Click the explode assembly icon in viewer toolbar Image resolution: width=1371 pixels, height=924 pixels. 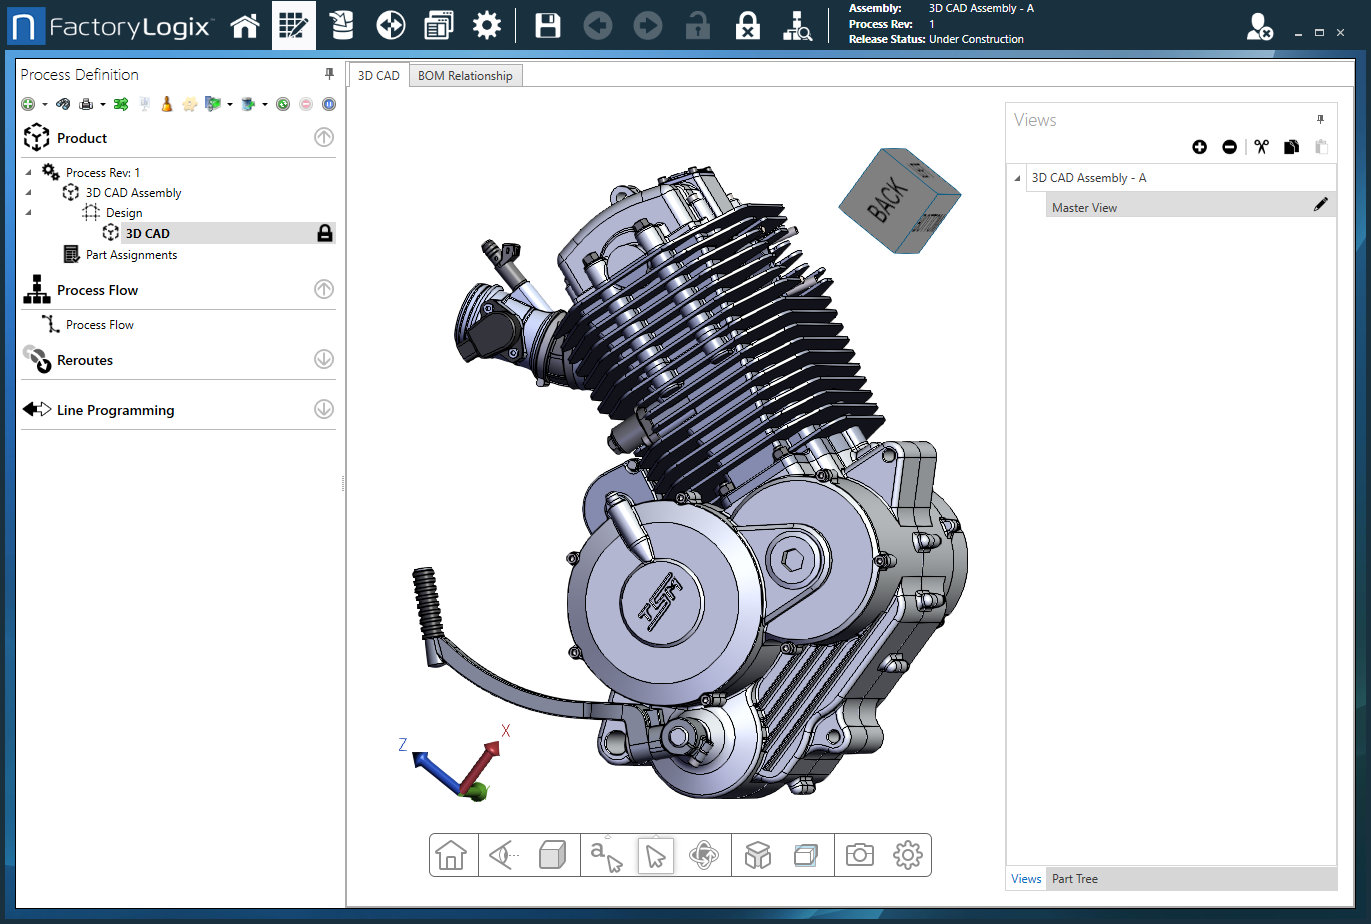pyautogui.click(x=758, y=855)
